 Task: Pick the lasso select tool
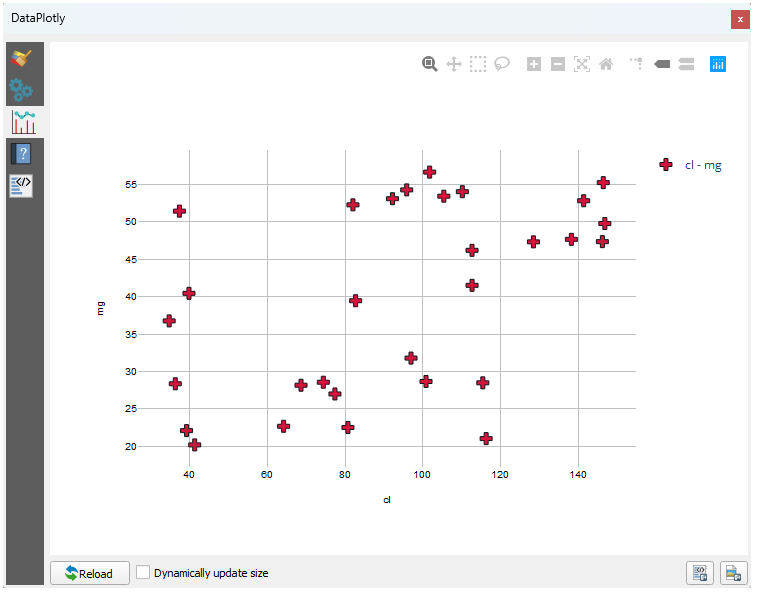click(502, 64)
